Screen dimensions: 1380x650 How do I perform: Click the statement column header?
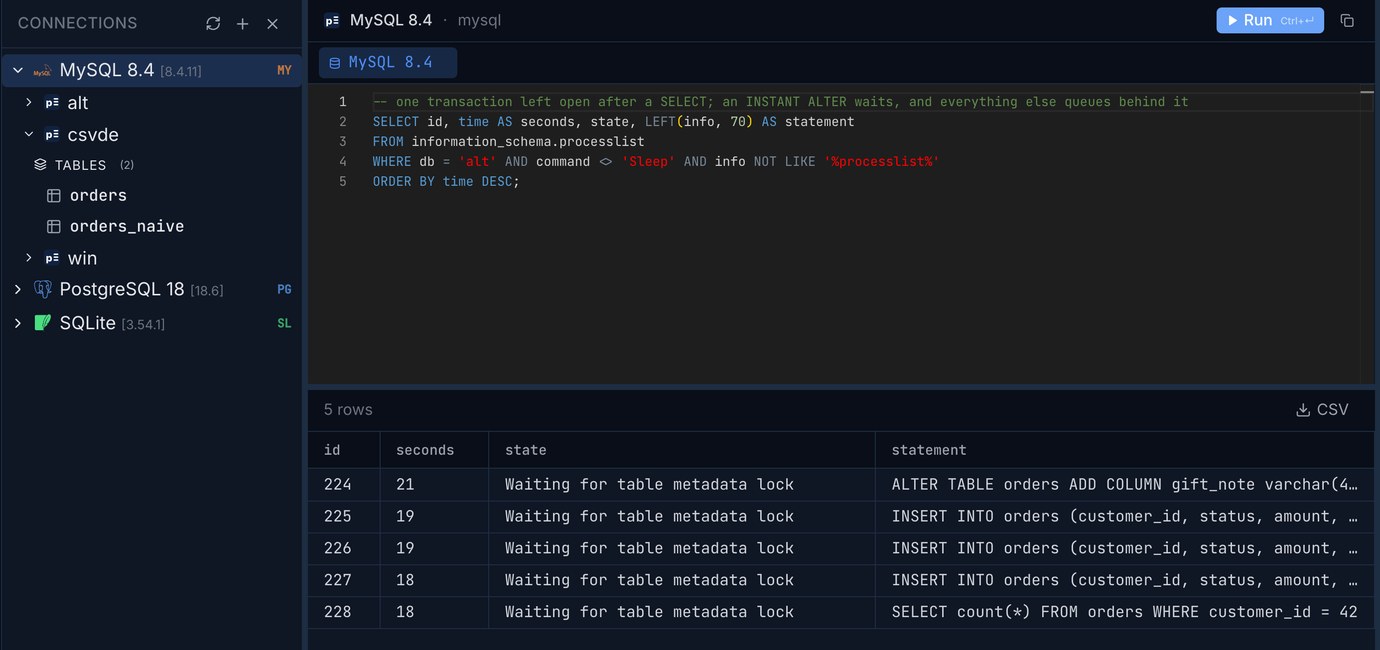tap(1125, 450)
